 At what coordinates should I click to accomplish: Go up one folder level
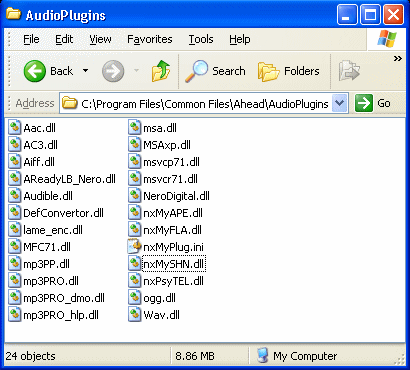pyautogui.click(x=161, y=71)
